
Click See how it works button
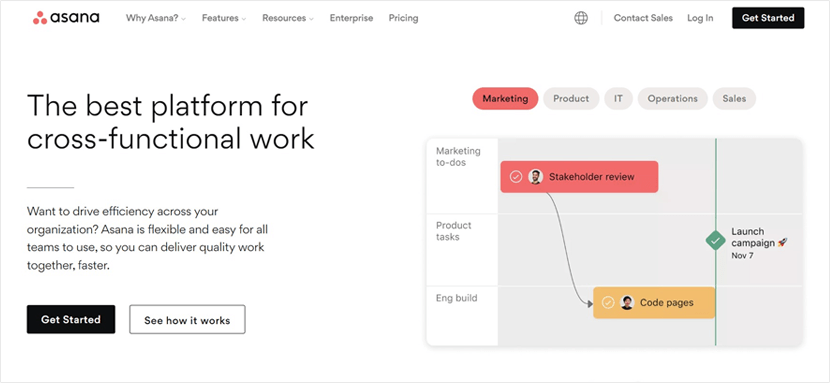tap(187, 320)
